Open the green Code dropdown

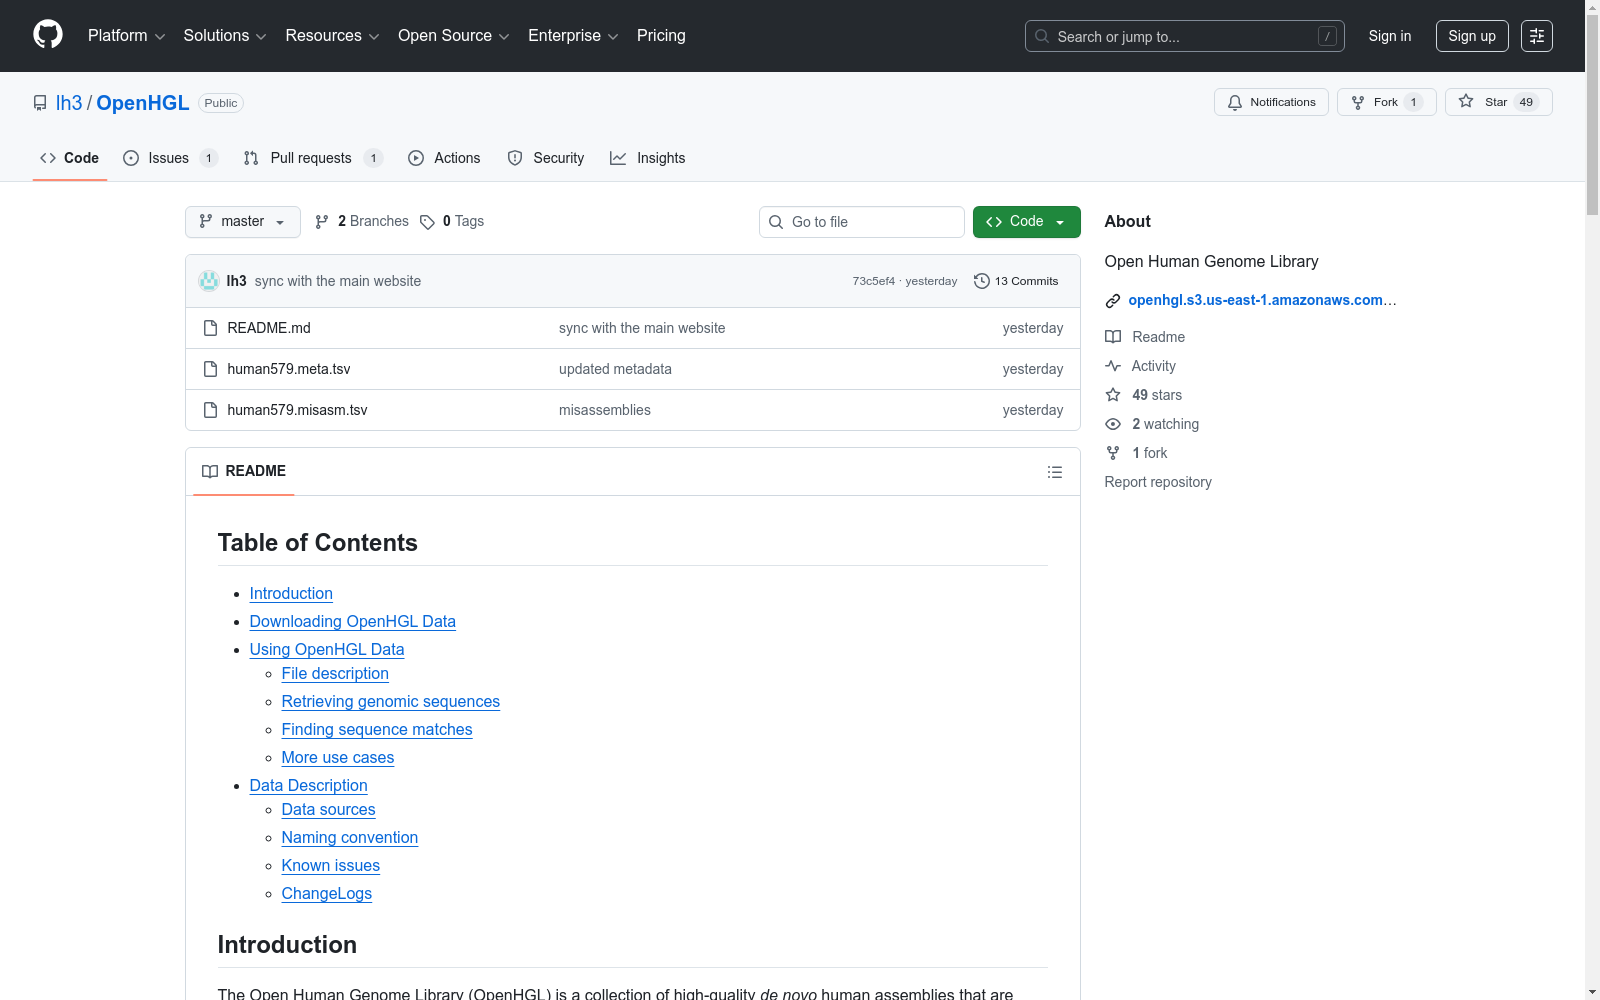(1026, 222)
